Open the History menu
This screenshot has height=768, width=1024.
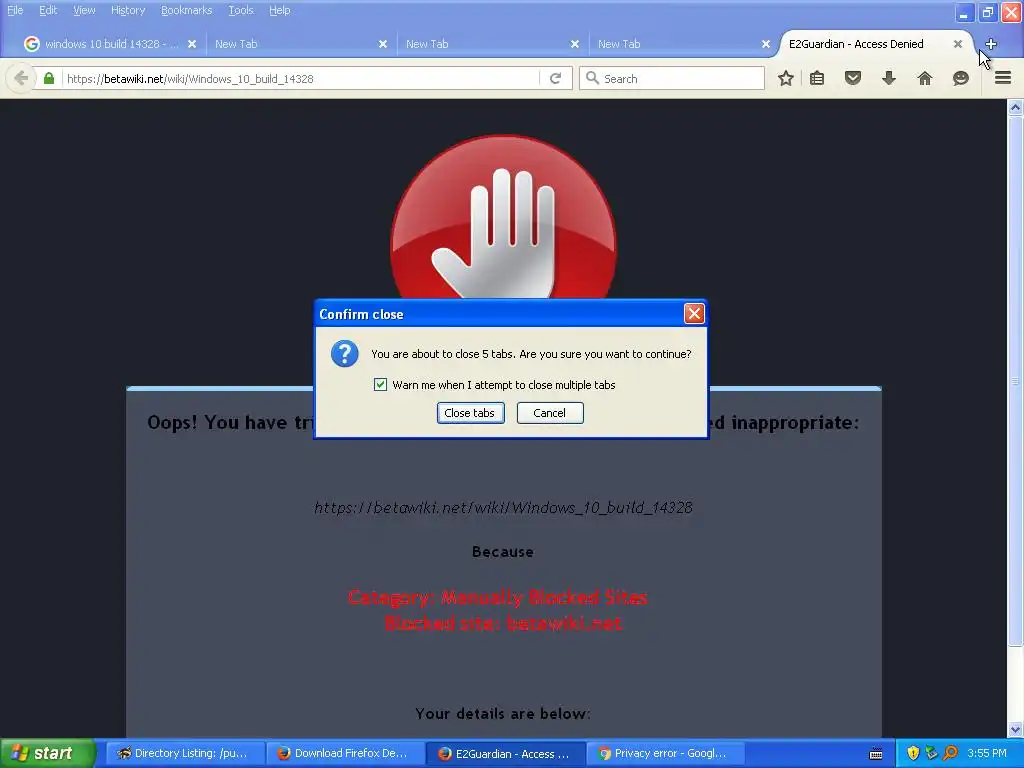[128, 10]
